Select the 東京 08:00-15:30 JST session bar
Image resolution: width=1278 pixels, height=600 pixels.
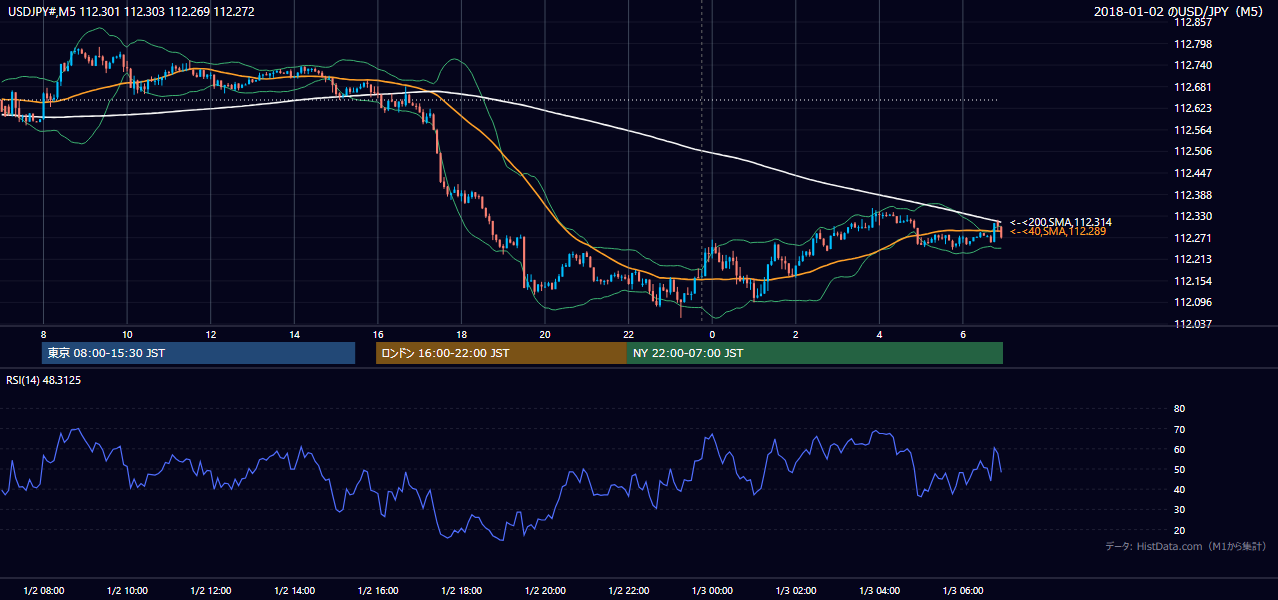click(x=198, y=353)
